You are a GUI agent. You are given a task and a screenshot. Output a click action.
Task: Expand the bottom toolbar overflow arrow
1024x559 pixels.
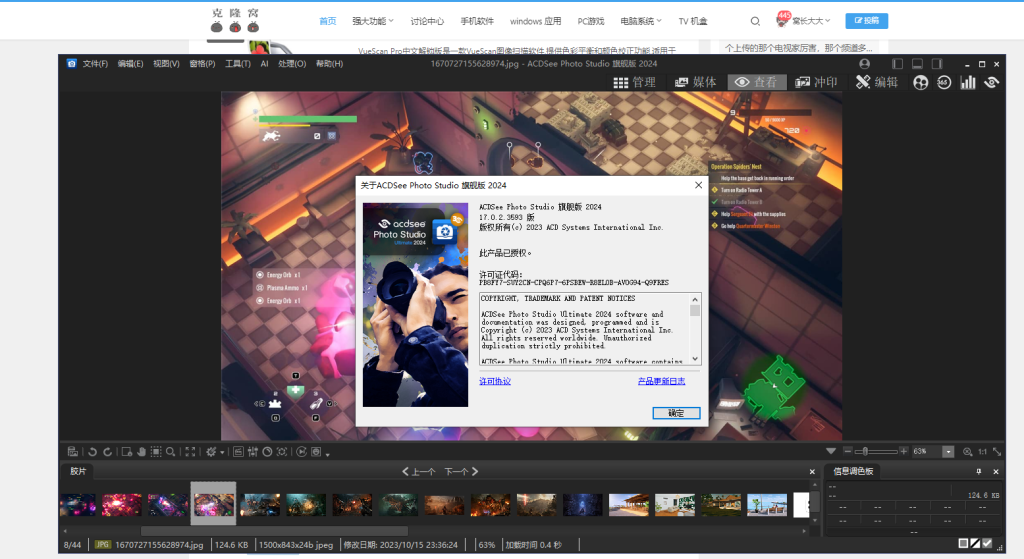pyautogui.click(x=327, y=454)
